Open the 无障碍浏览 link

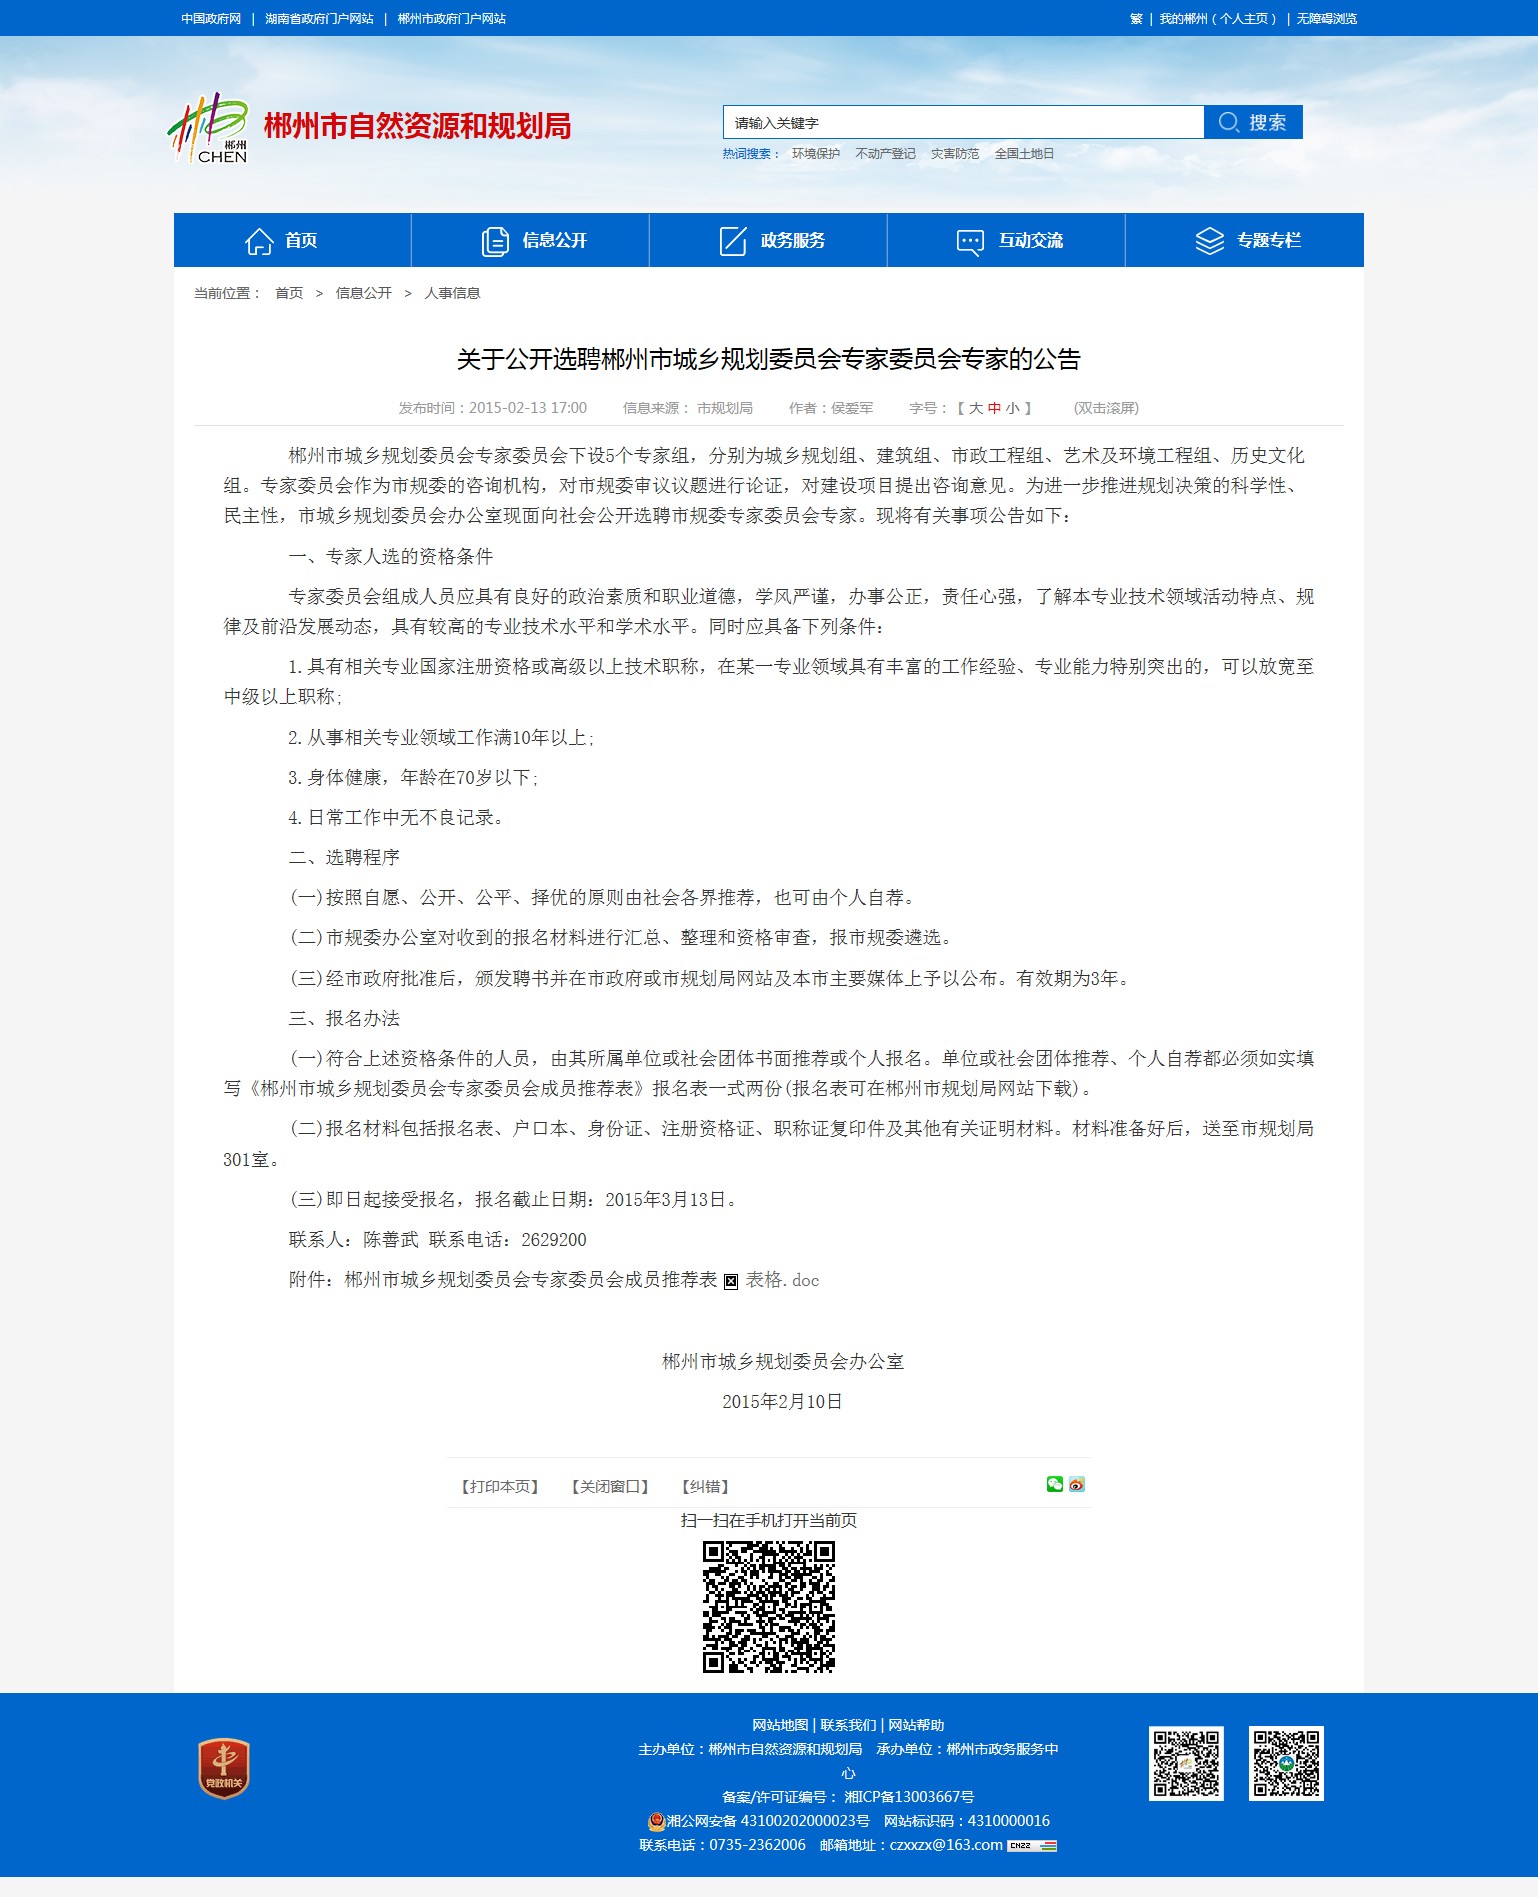(x=1327, y=19)
